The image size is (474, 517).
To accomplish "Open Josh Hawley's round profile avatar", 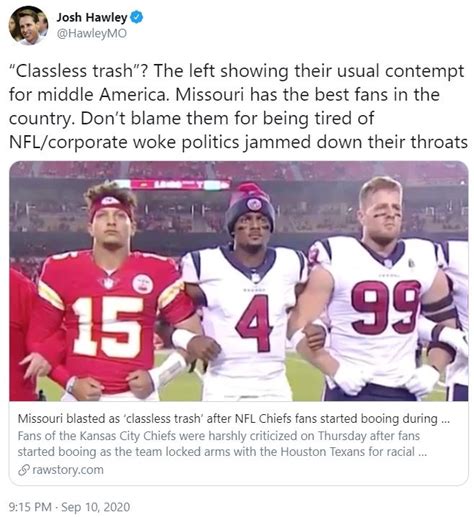I will [x=28, y=25].
